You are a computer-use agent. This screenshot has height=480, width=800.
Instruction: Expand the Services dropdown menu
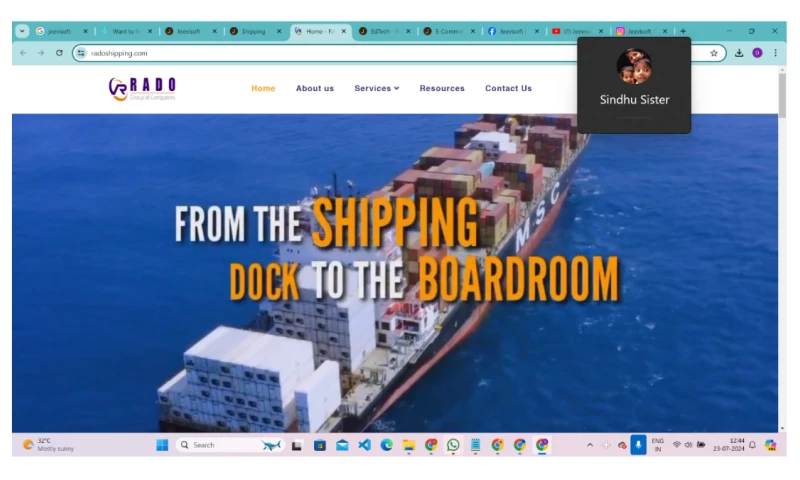pos(377,88)
